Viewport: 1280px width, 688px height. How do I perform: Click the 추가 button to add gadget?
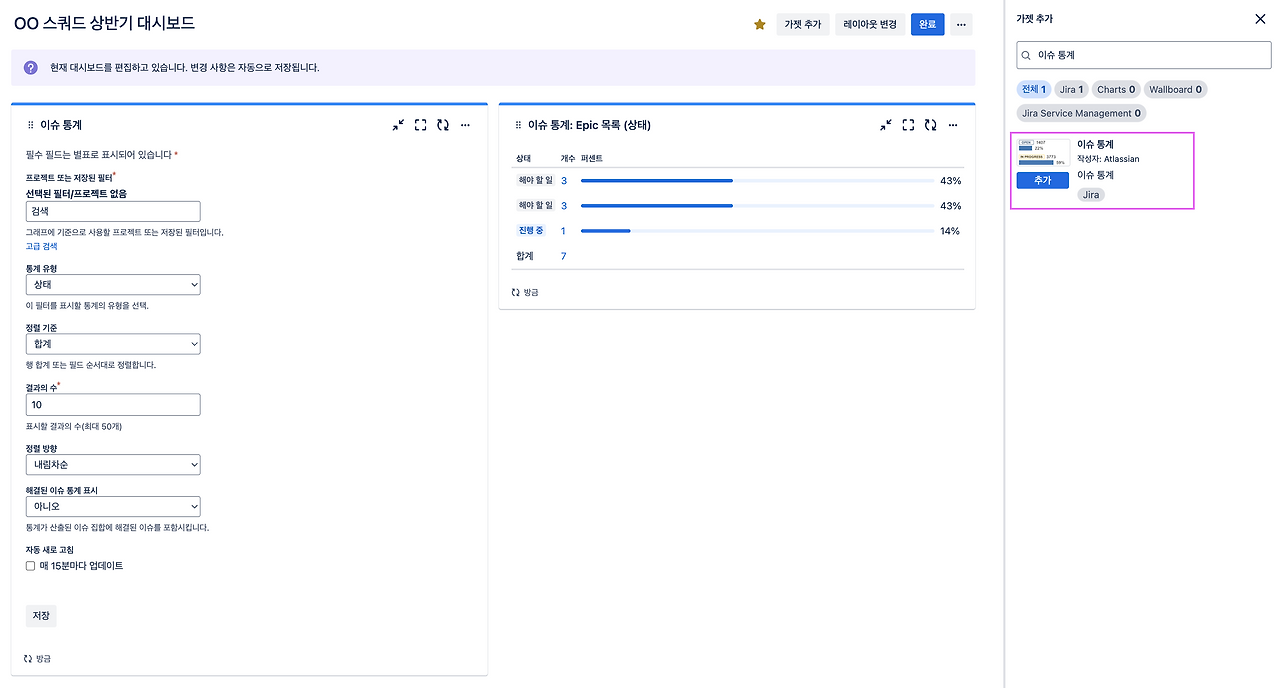pos(1043,180)
